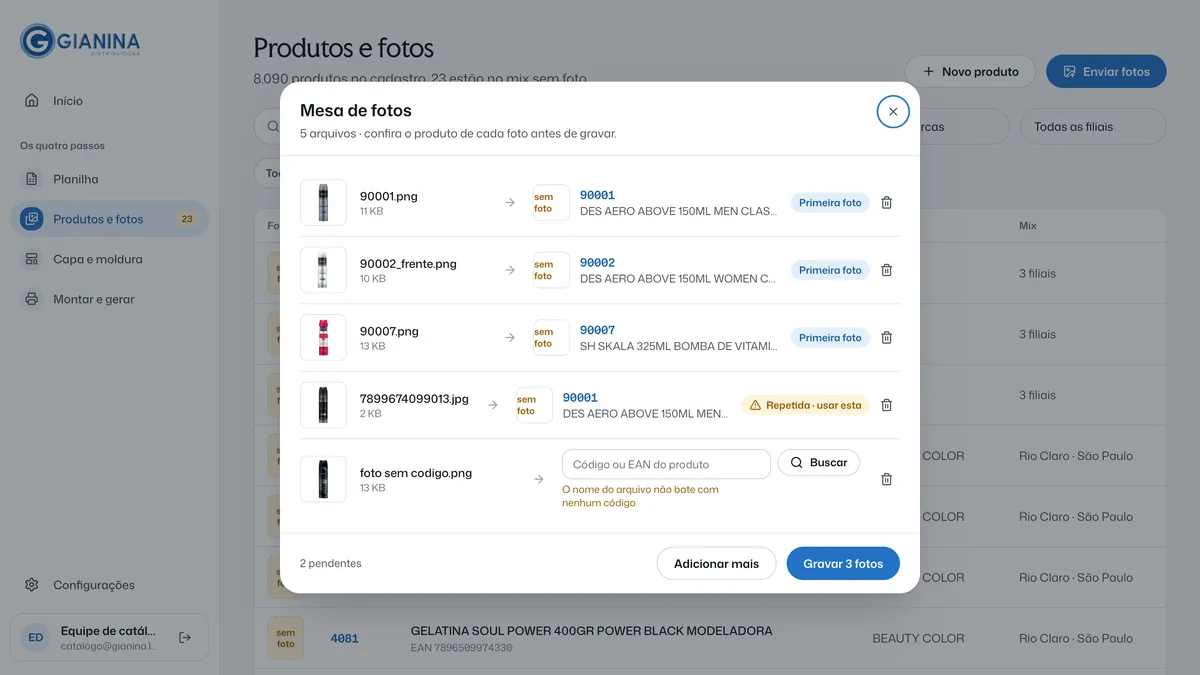Close the Mesa de fotos dialog
The height and width of the screenshot is (675, 1200).
pyautogui.click(x=893, y=112)
